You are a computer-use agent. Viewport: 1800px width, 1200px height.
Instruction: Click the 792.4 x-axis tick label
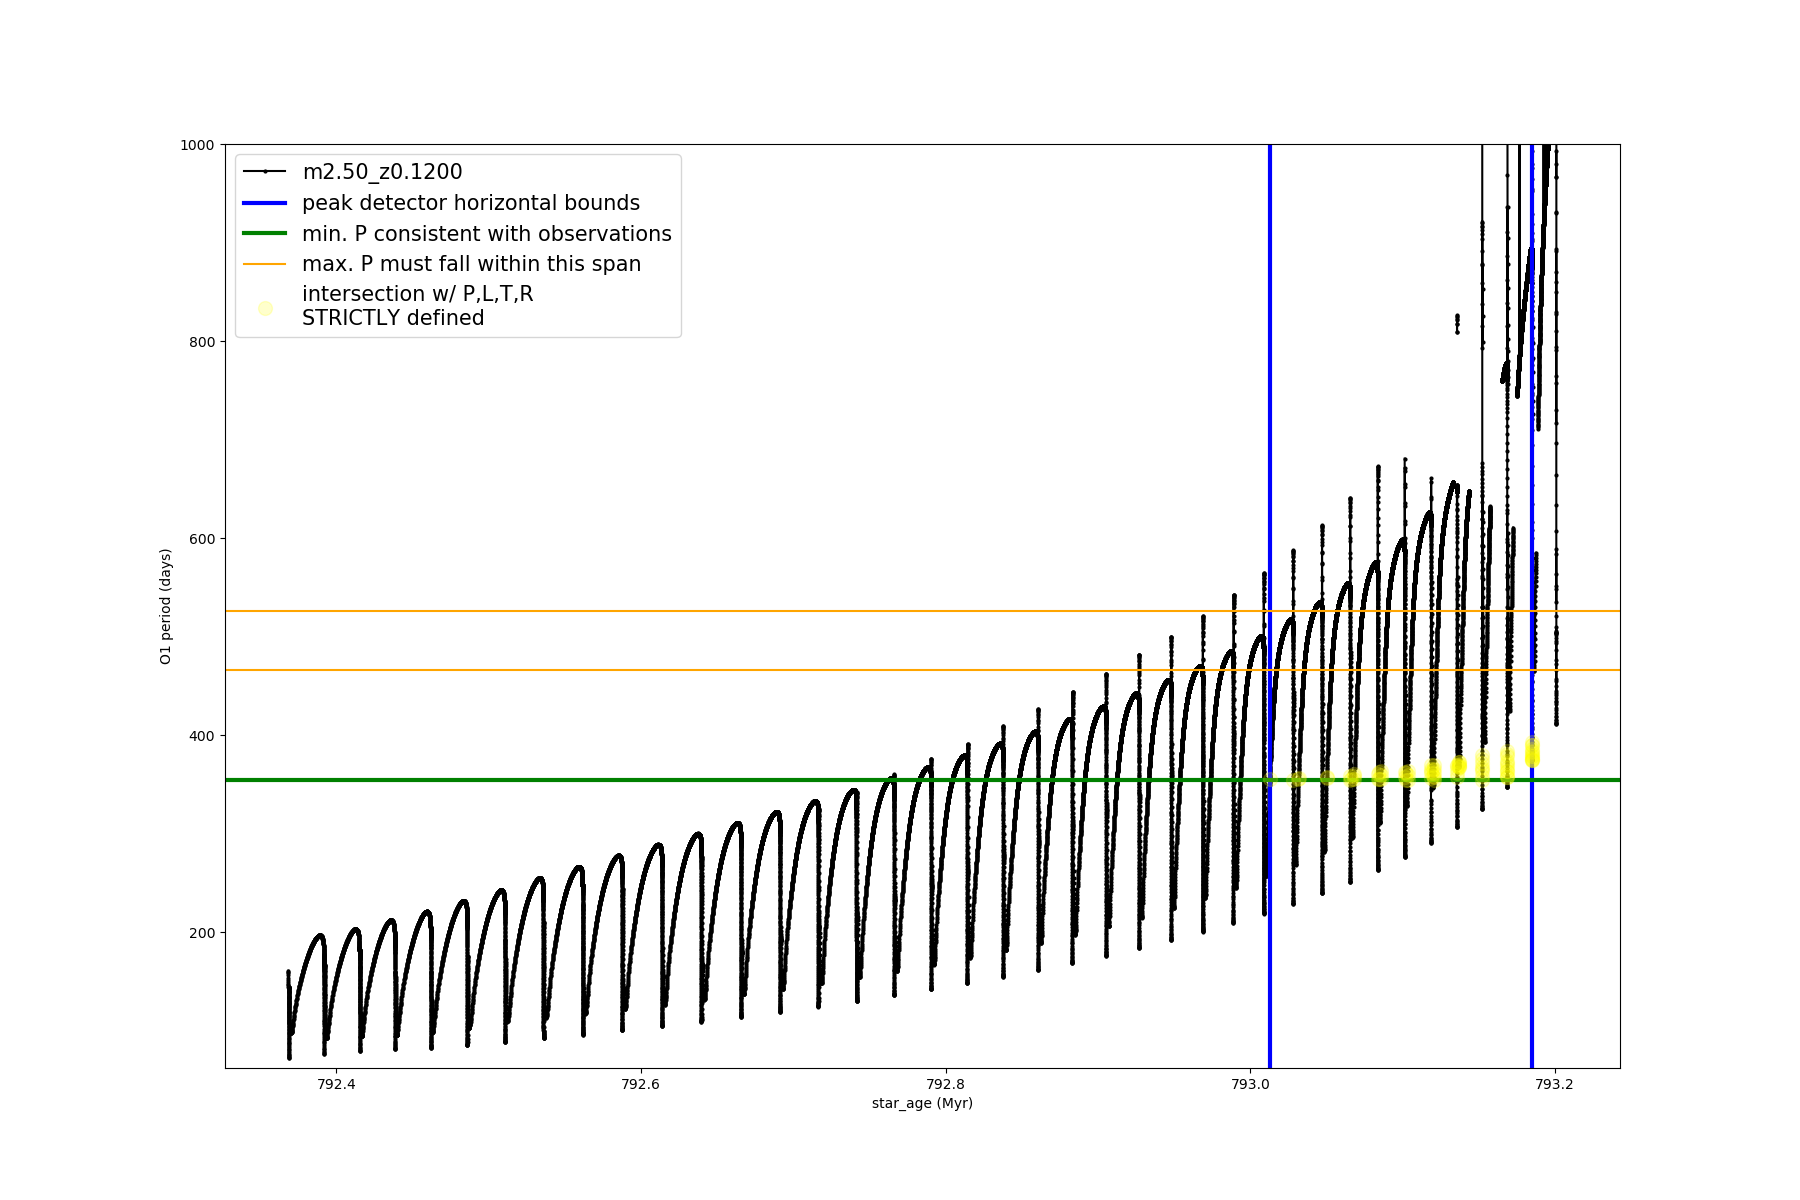(336, 1084)
